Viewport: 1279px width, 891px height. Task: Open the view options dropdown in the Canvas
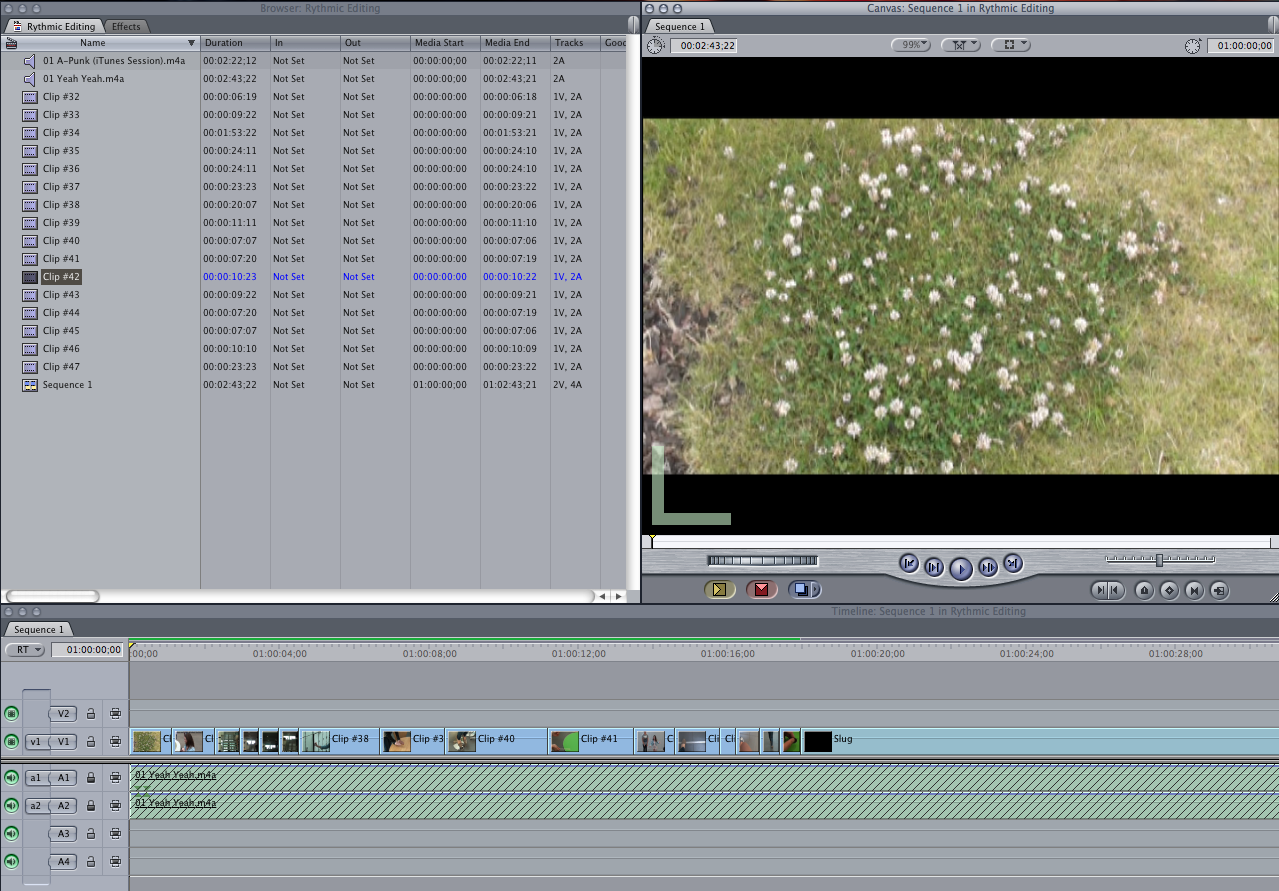click(1011, 44)
